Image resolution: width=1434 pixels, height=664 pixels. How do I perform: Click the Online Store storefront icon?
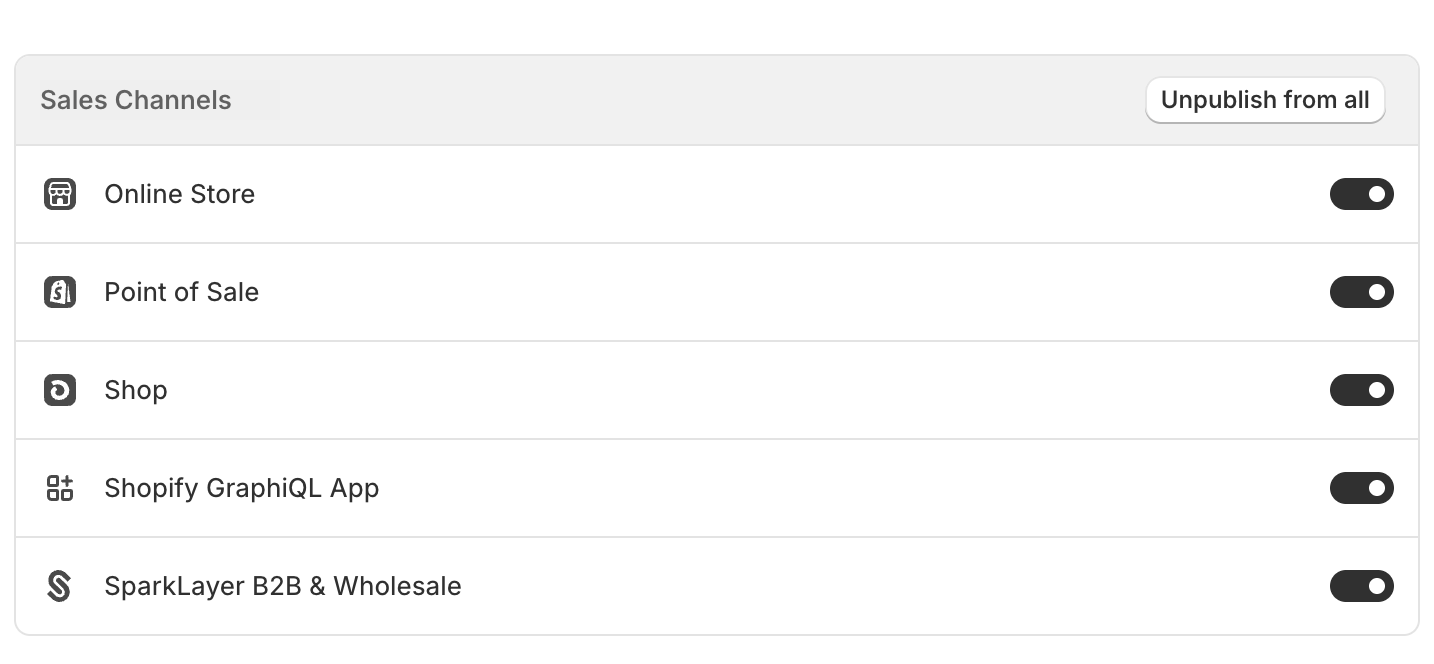pos(60,194)
